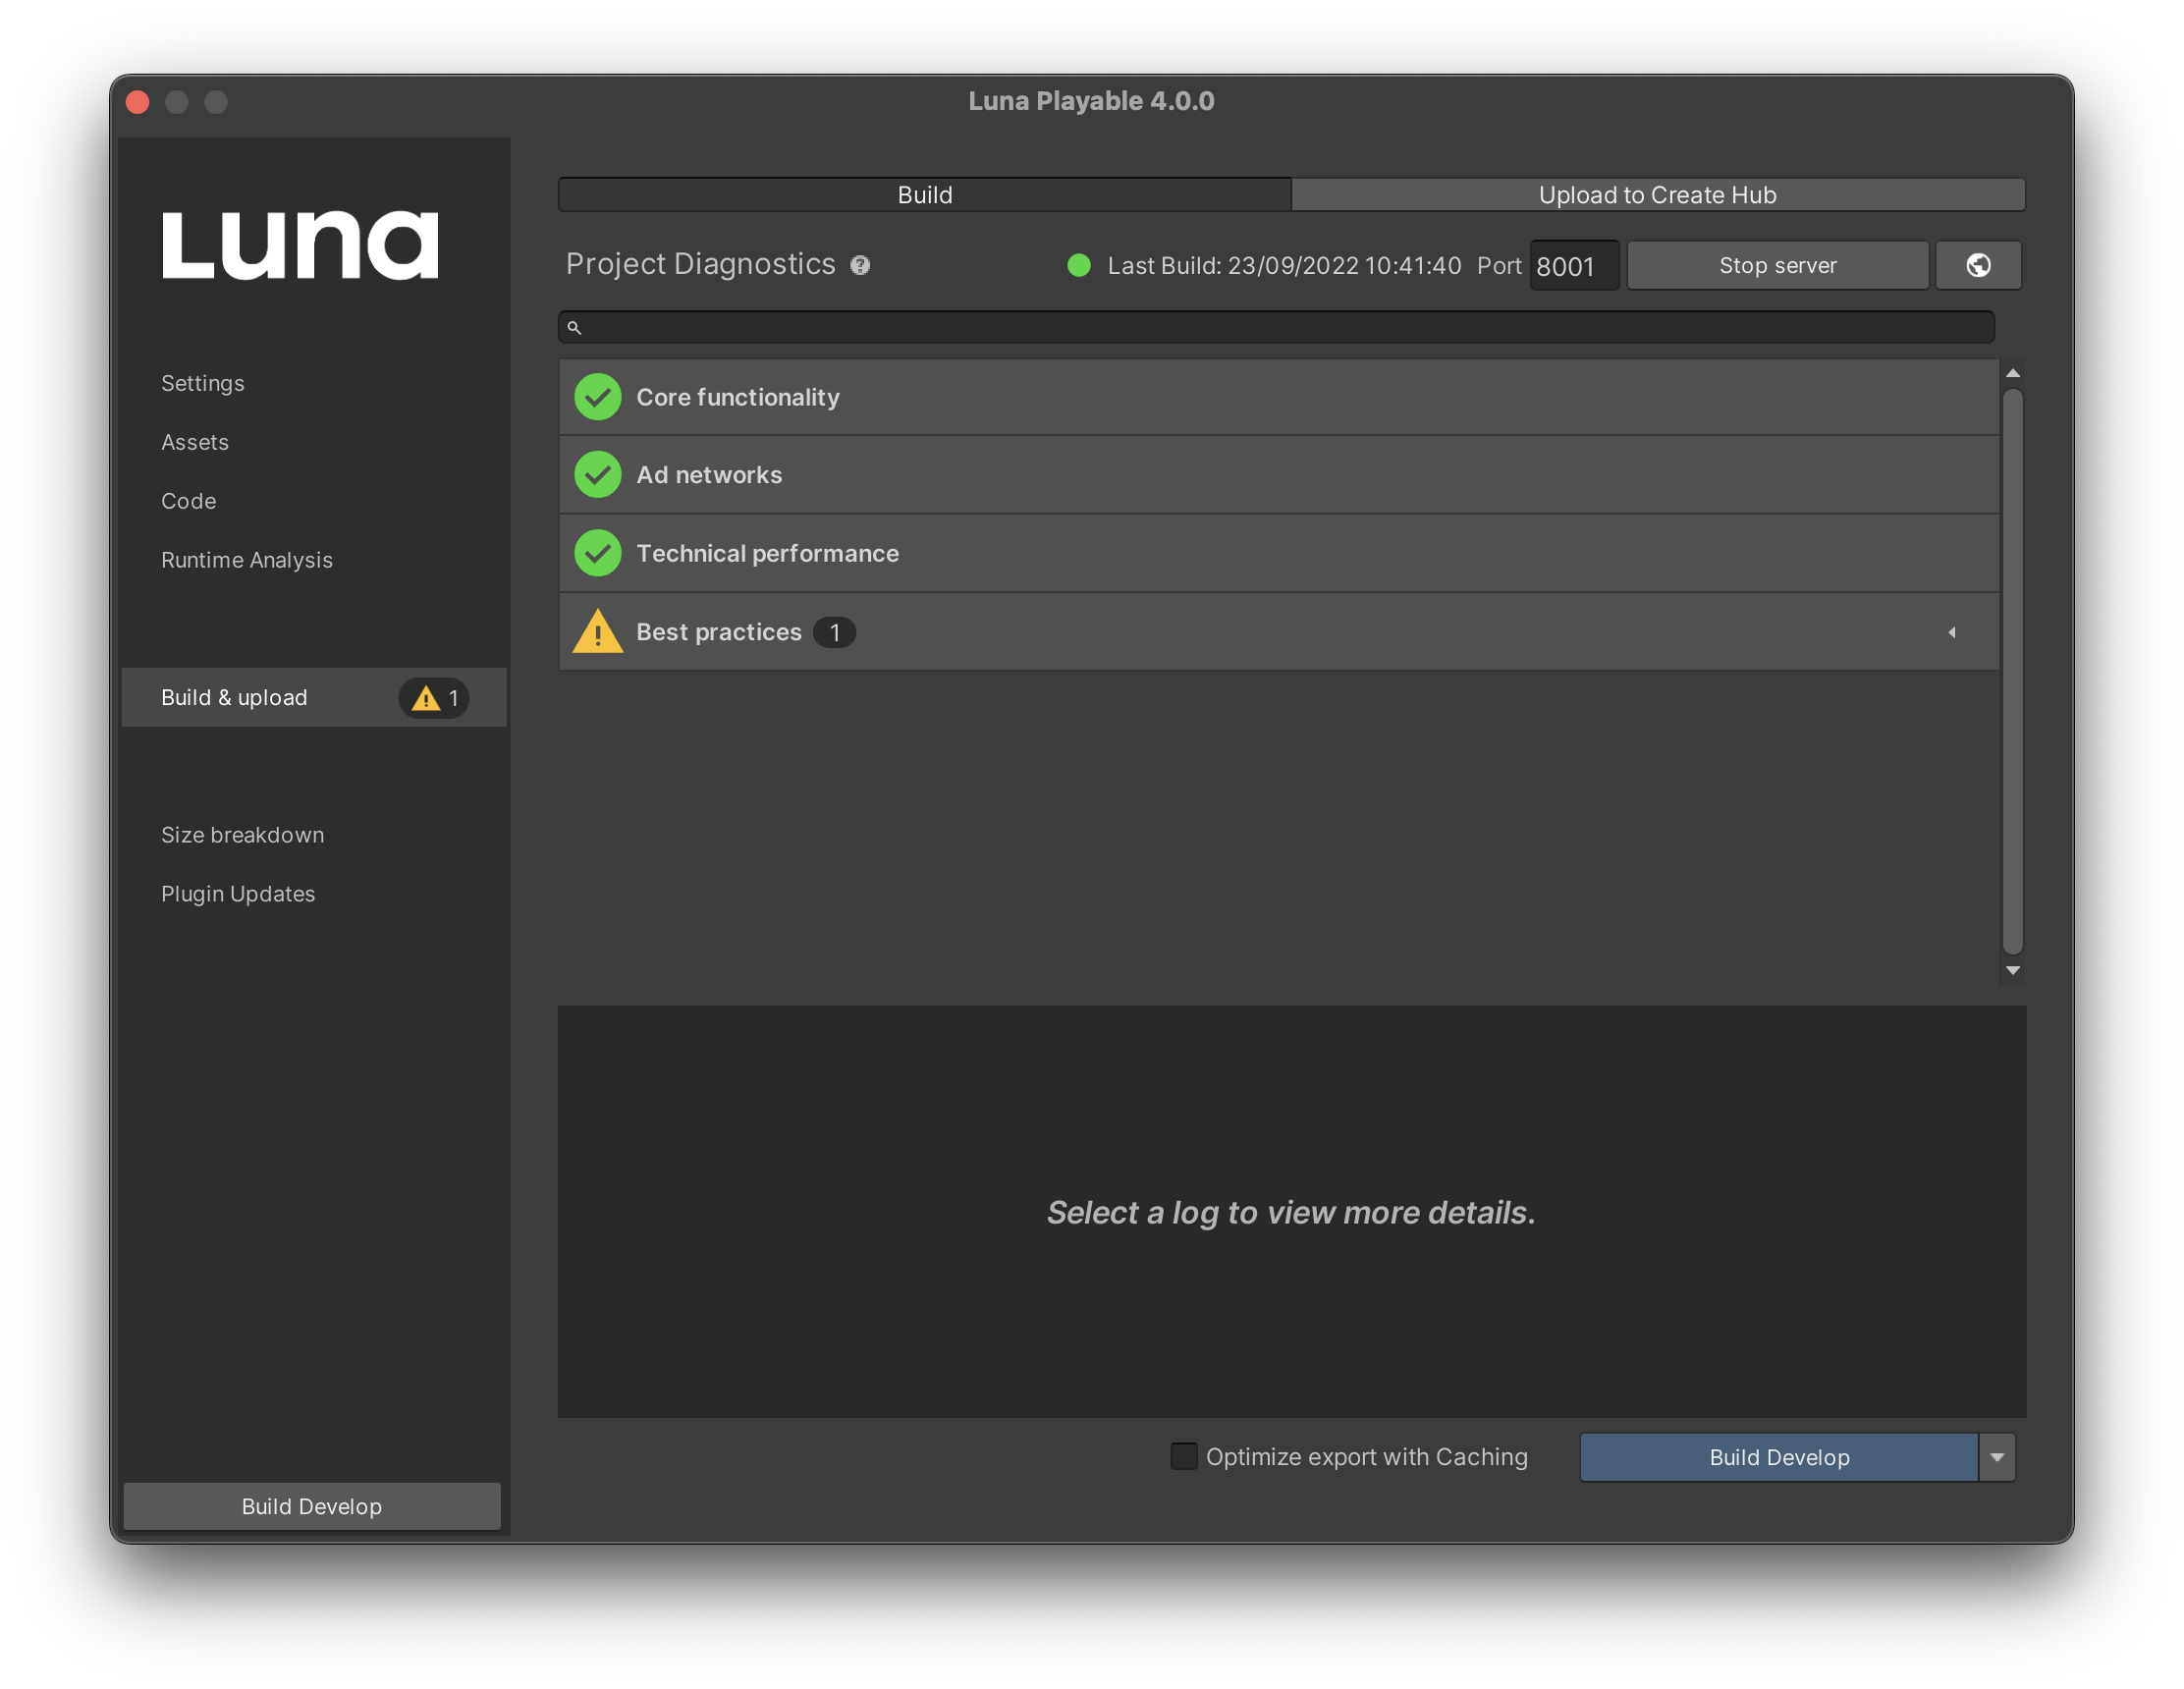Screen dimensions: 2184x1689
Task: Click the Project Diagnostics heading
Action: (x=700, y=264)
